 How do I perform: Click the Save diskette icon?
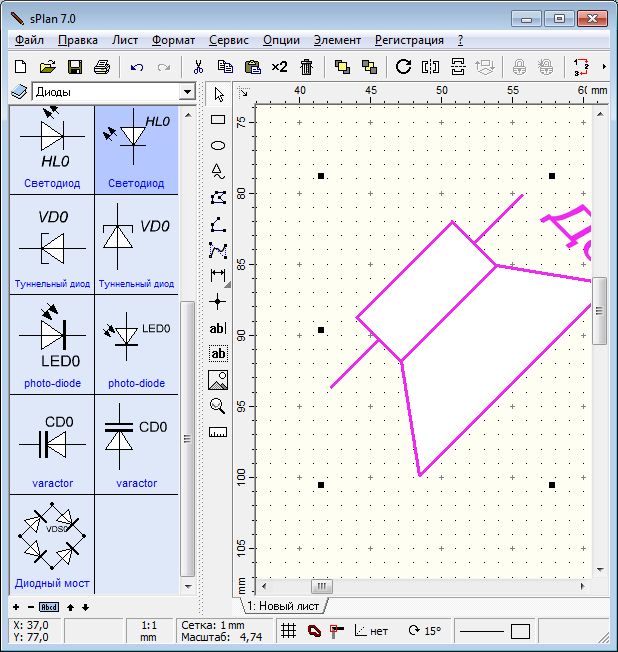point(74,67)
